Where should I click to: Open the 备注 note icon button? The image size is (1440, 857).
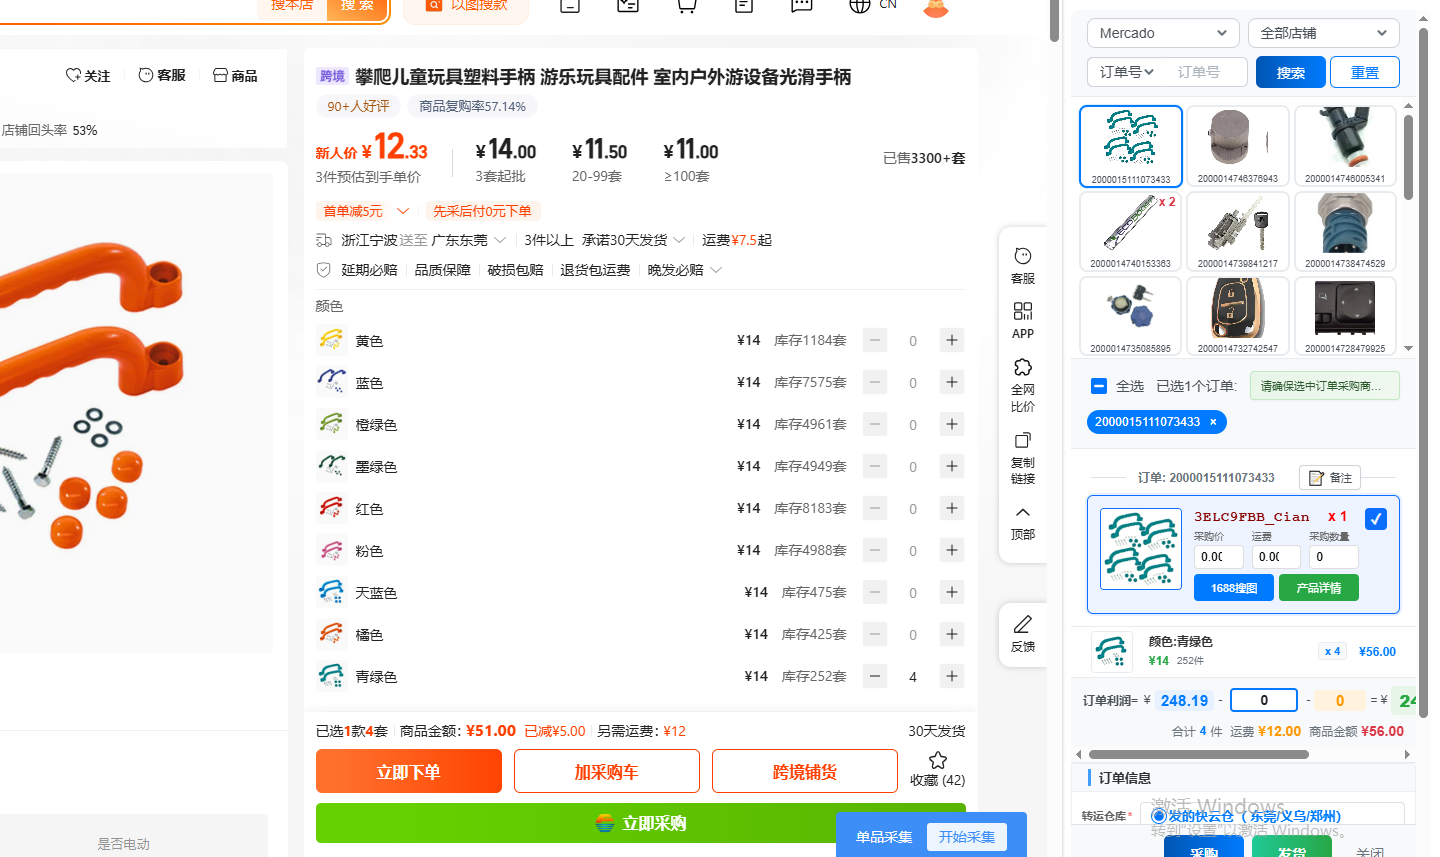pyautogui.click(x=1330, y=478)
